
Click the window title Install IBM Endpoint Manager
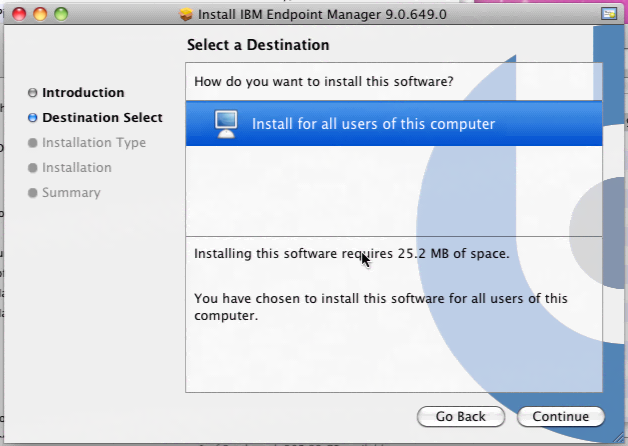(x=322, y=14)
